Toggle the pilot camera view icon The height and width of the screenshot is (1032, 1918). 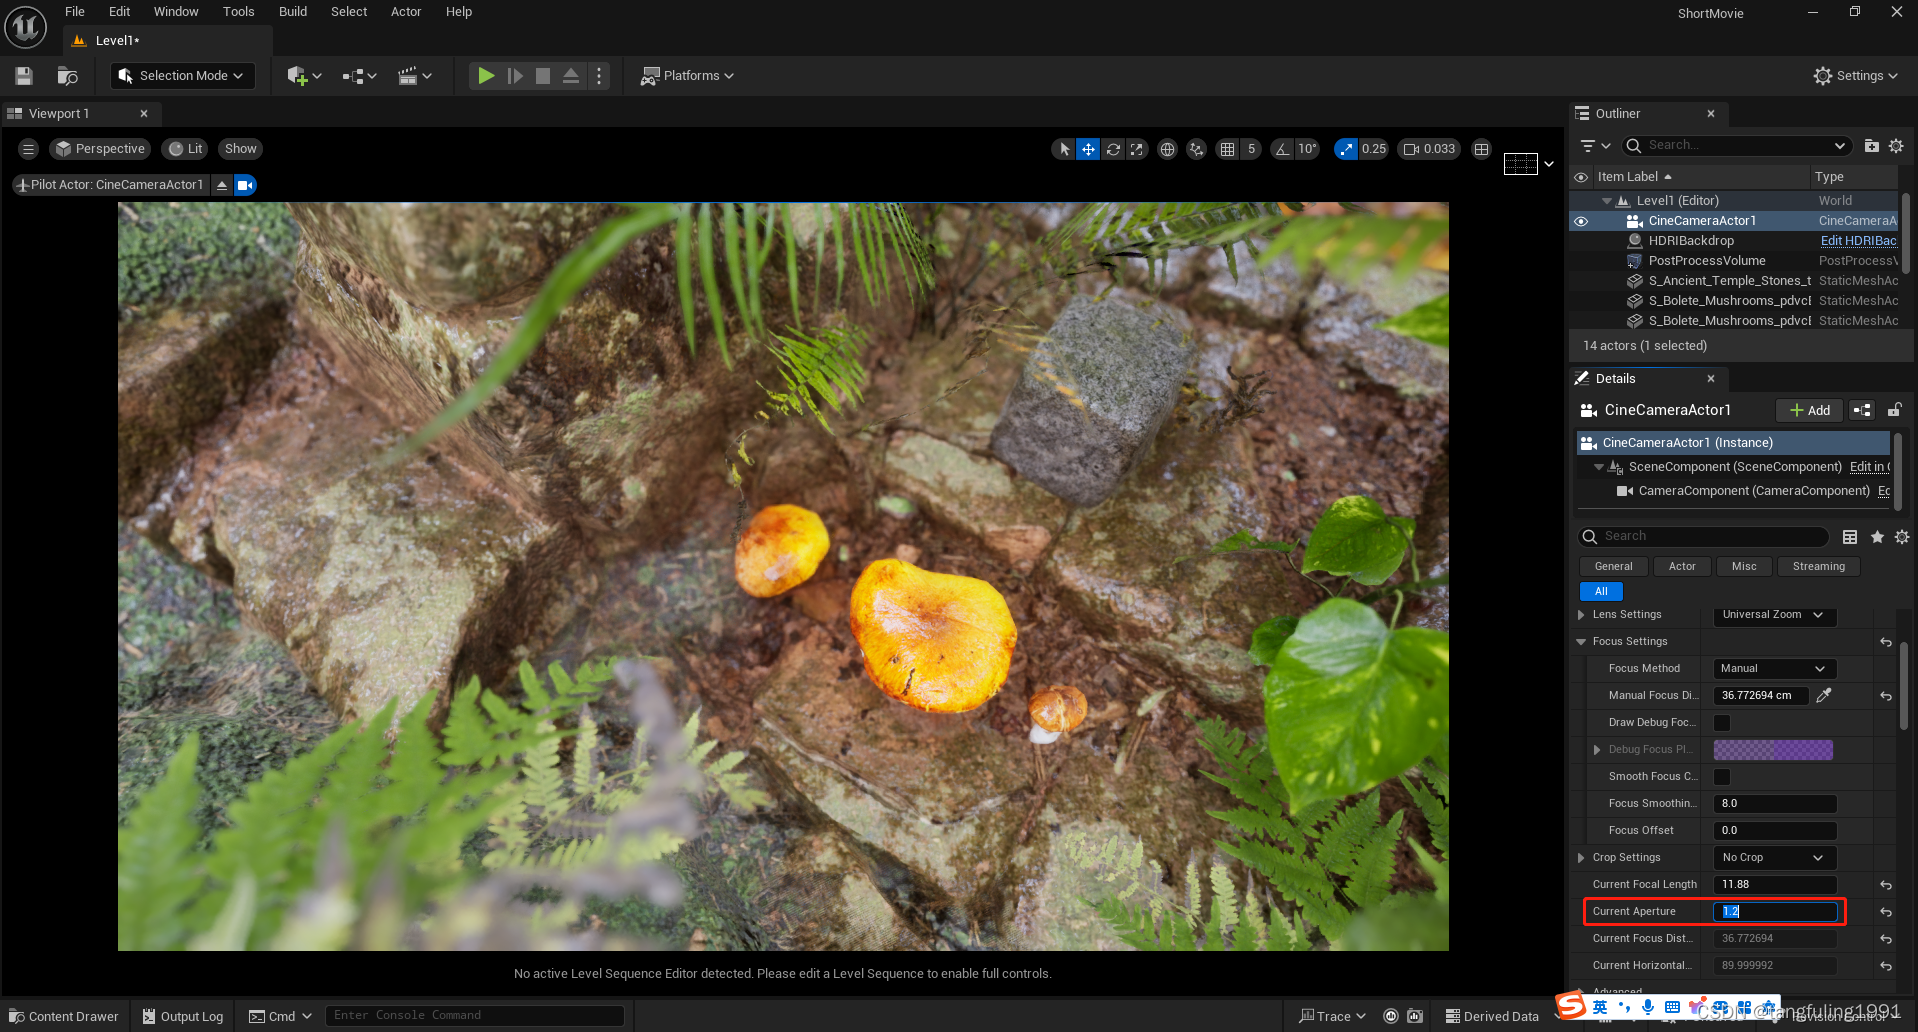tap(245, 185)
